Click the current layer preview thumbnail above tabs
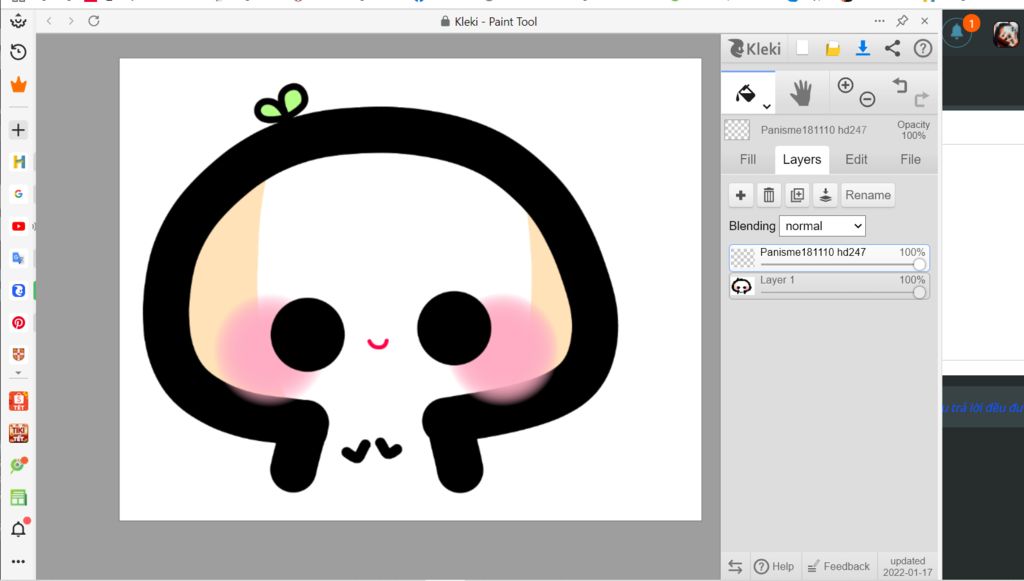Viewport: 1024px width, 581px height. (737, 130)
